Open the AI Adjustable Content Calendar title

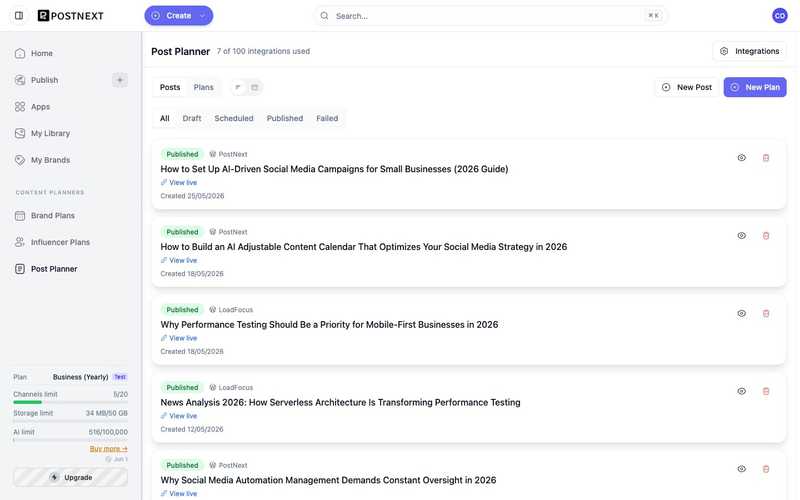pos(364,247)
